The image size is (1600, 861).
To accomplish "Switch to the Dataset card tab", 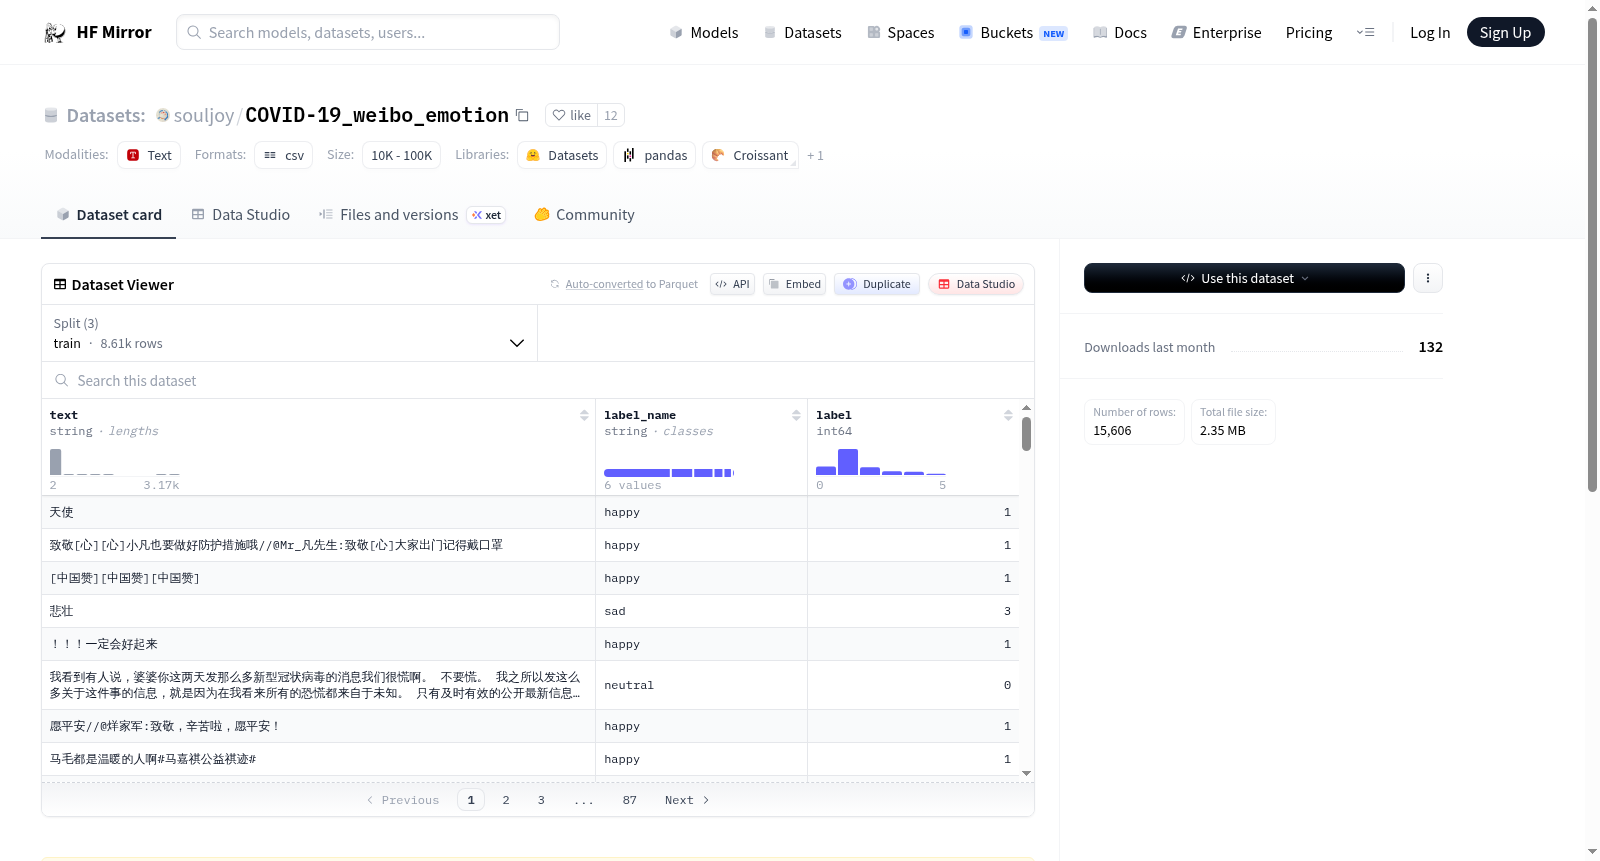I will tap(108, 215).
